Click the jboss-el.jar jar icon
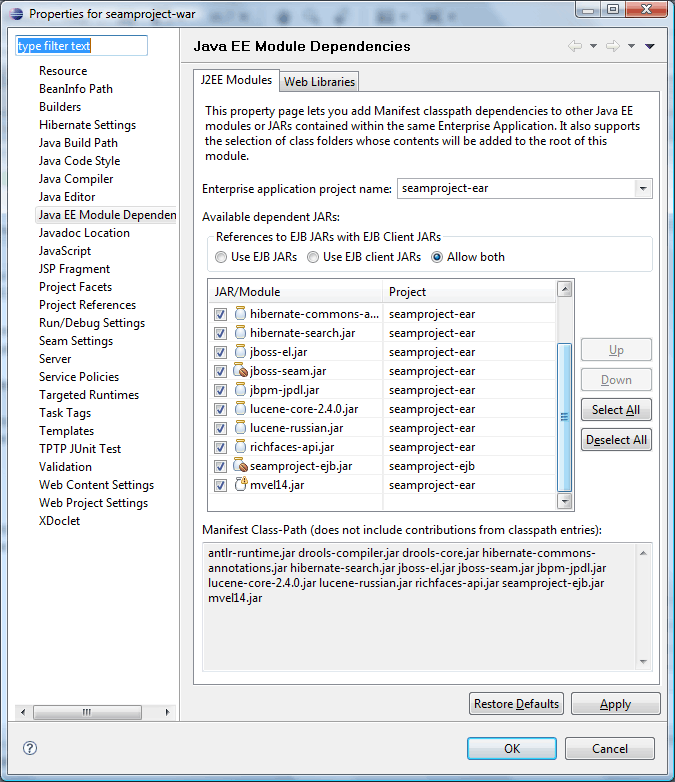The height and width of the screenshot is (782, 675). [x=240, y=352]
